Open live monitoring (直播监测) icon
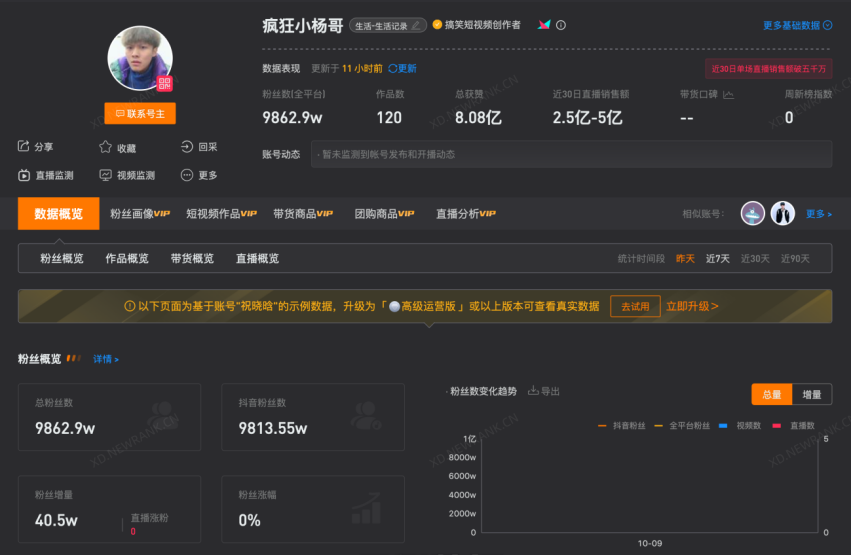This screenshot has height=555, width=851. tap(24, 175)
